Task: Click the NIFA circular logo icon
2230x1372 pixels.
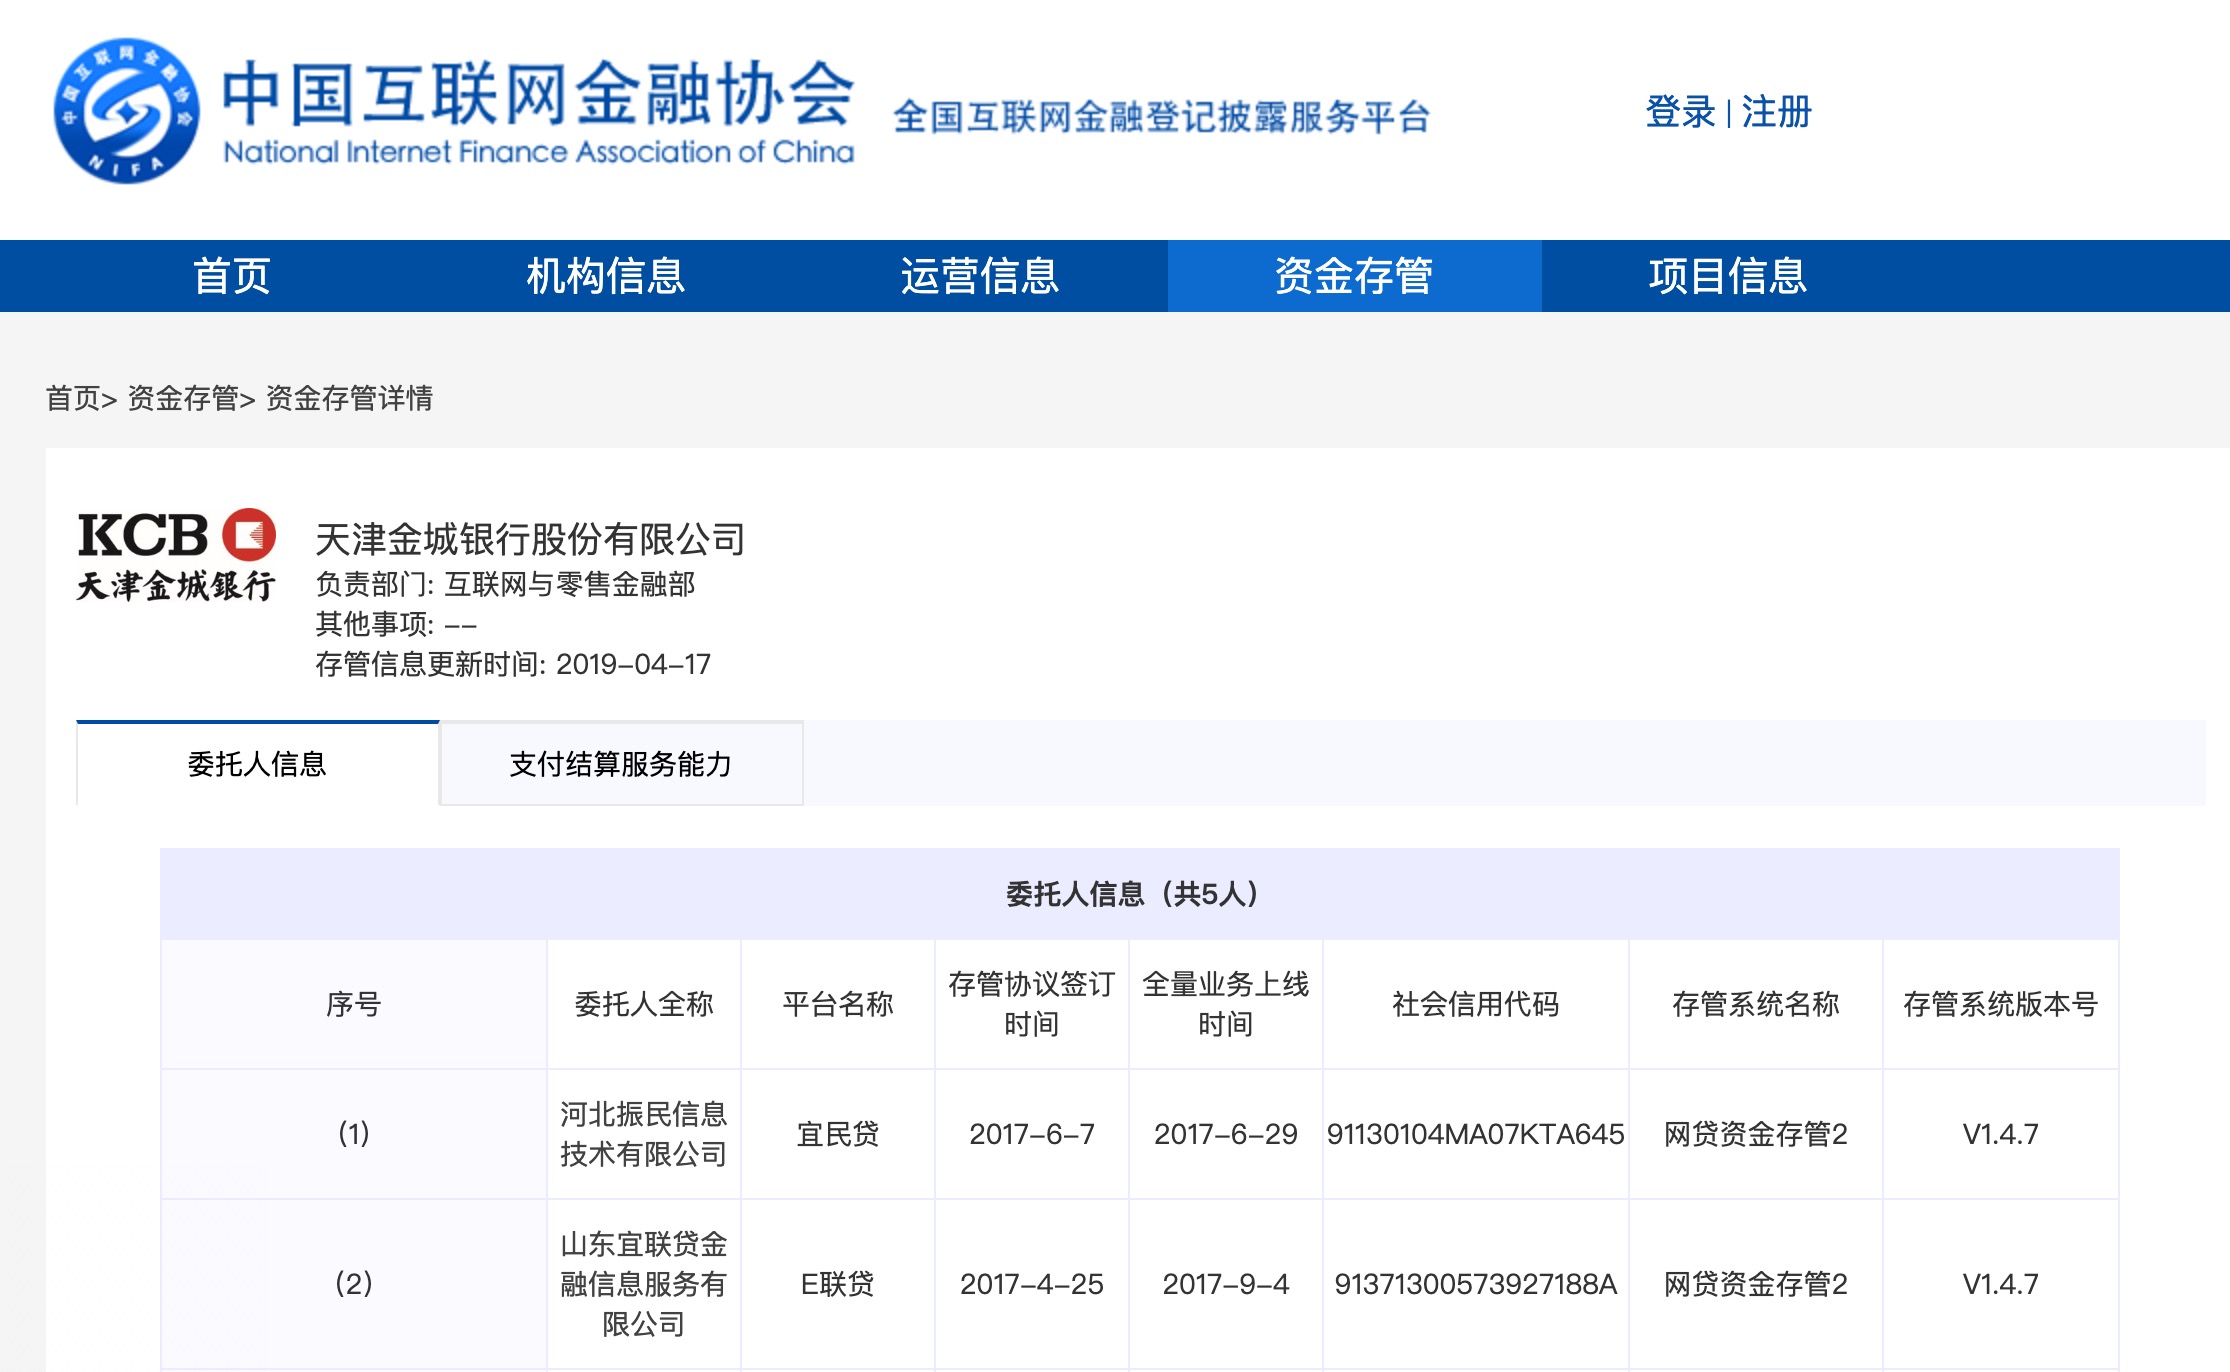Action: coord(126,111)
